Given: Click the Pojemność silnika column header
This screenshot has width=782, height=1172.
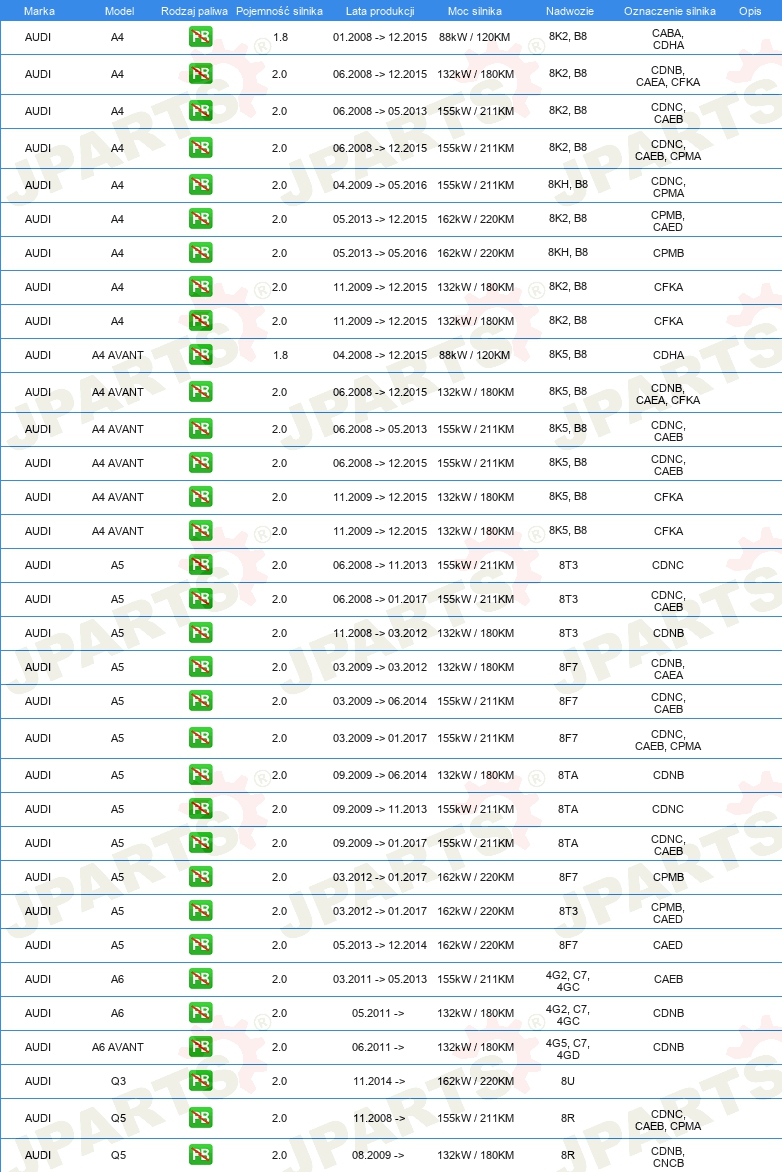Looking at the screenshot, I should point(280,11).
